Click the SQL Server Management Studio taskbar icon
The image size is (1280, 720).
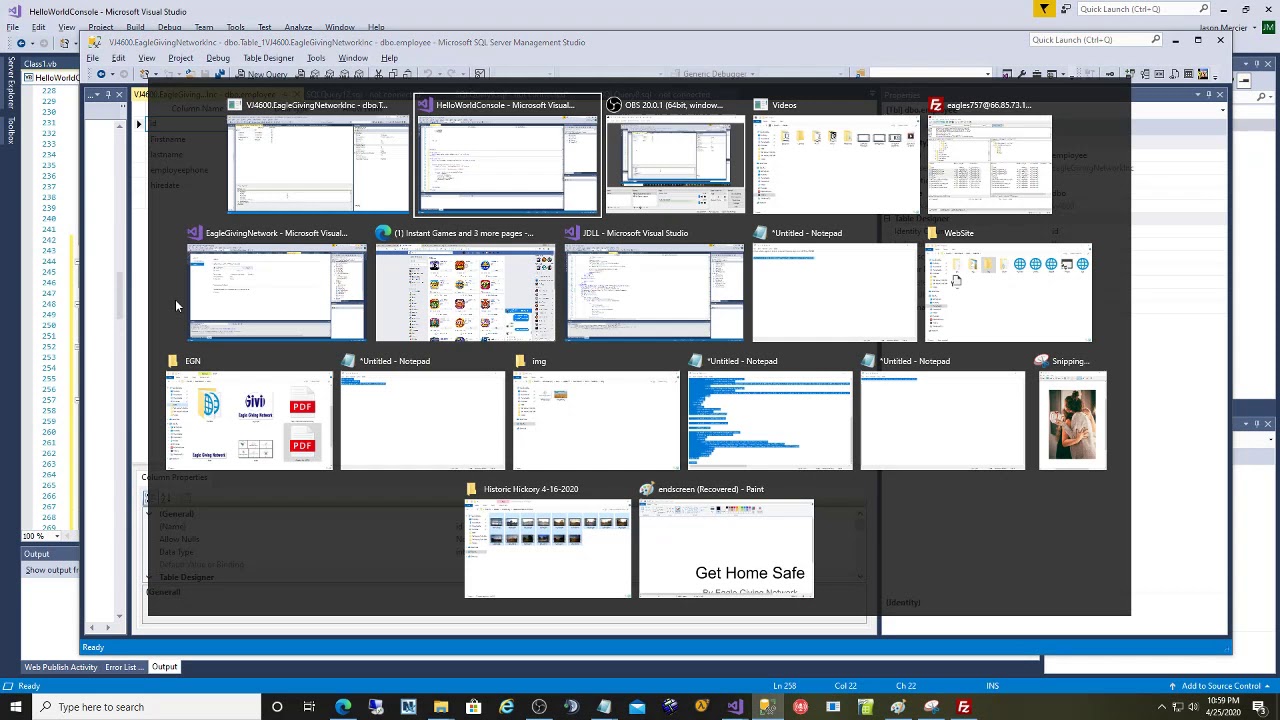coord(768,707)
